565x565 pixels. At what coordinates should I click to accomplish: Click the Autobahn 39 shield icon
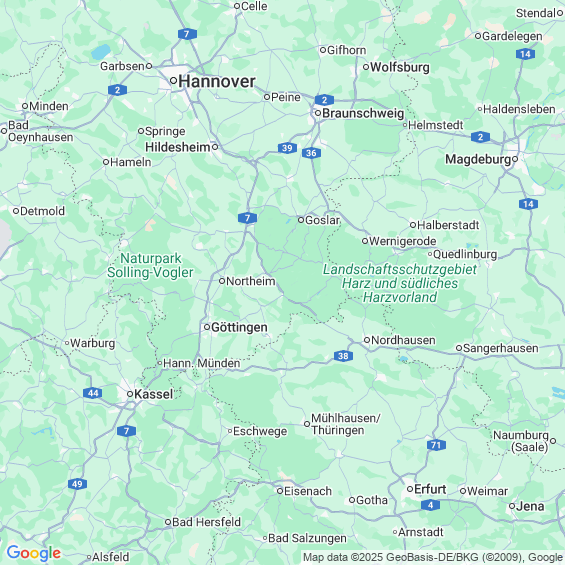pos(287,148)
